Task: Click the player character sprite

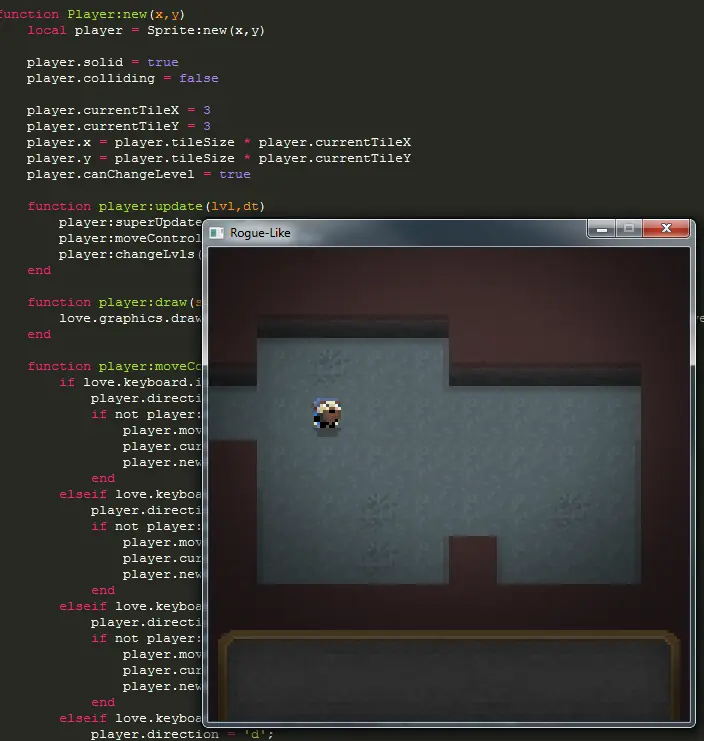Action: coord(327,414)
